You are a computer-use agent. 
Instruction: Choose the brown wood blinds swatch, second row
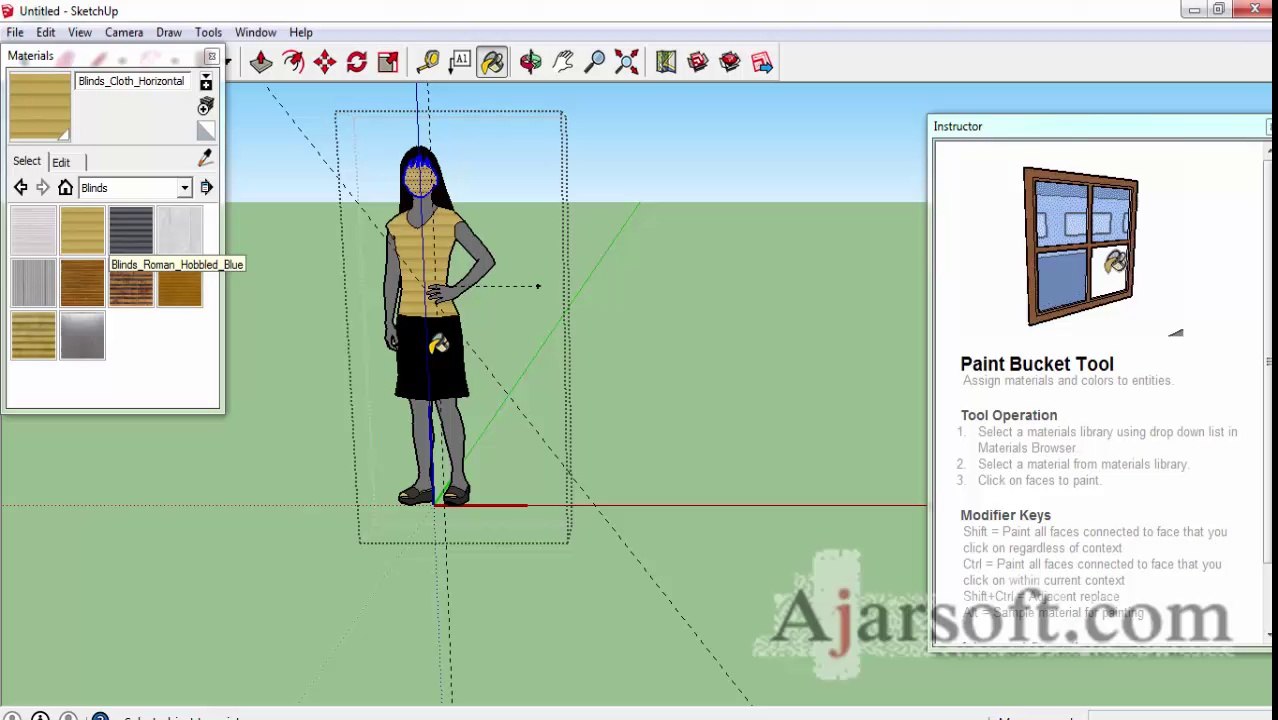pyautogui.click(x=82, y=283)
